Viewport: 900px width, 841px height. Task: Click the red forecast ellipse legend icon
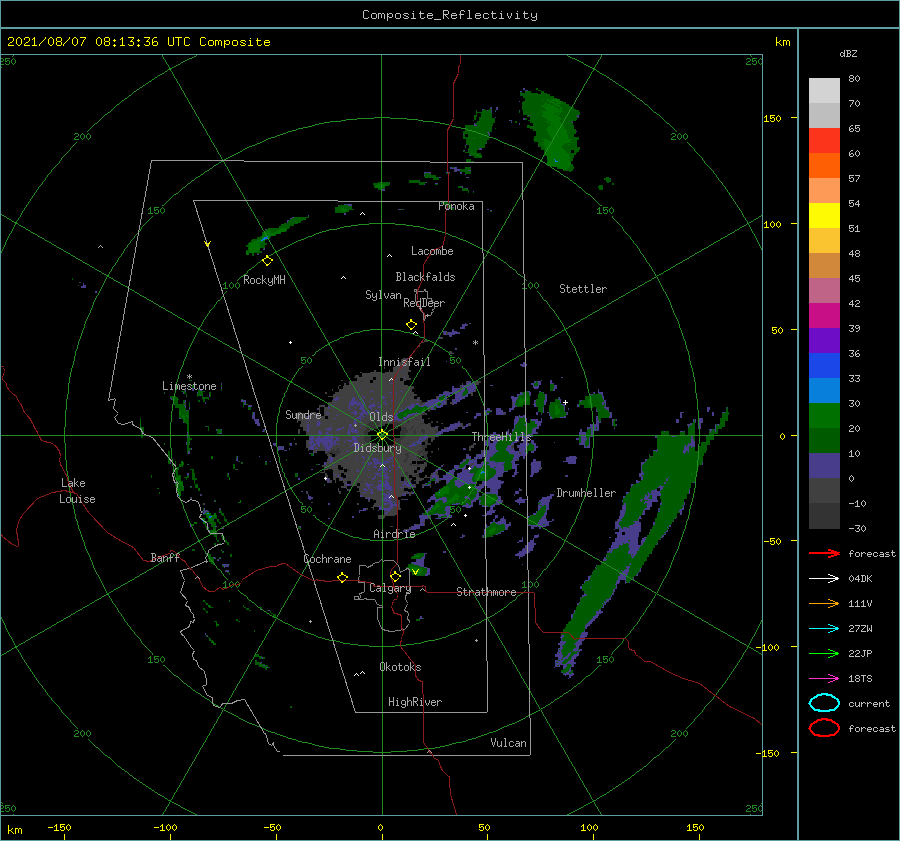(x=824, y=728)
